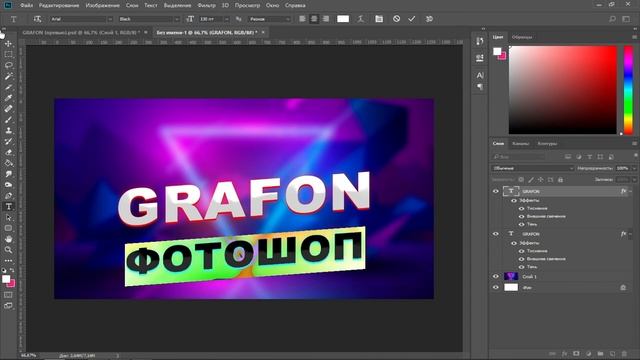Image resolution: width=640 pixels, height=360 pixels.
Task: Select the Eyedropper tool
Action: (x=8, y=98)
